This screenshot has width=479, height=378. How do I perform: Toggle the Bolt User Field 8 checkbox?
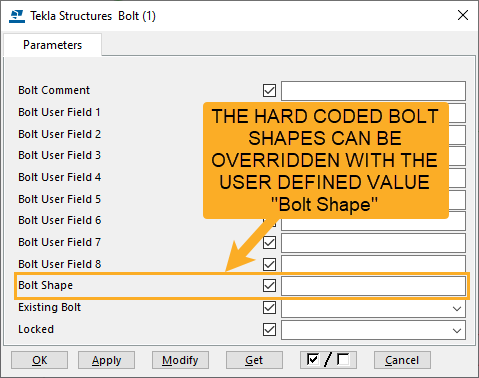pyautogui.click(x=269, y=264)
